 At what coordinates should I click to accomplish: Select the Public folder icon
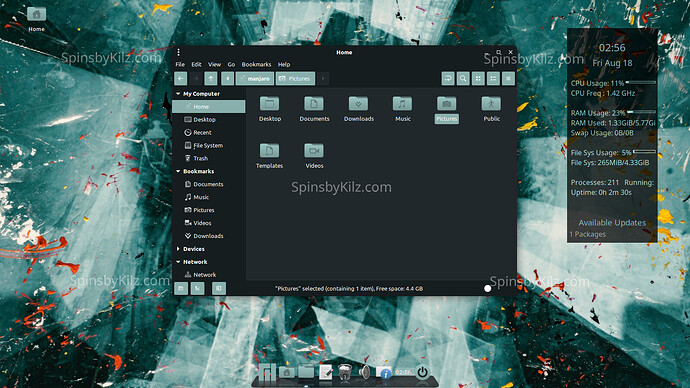[491, 104]
